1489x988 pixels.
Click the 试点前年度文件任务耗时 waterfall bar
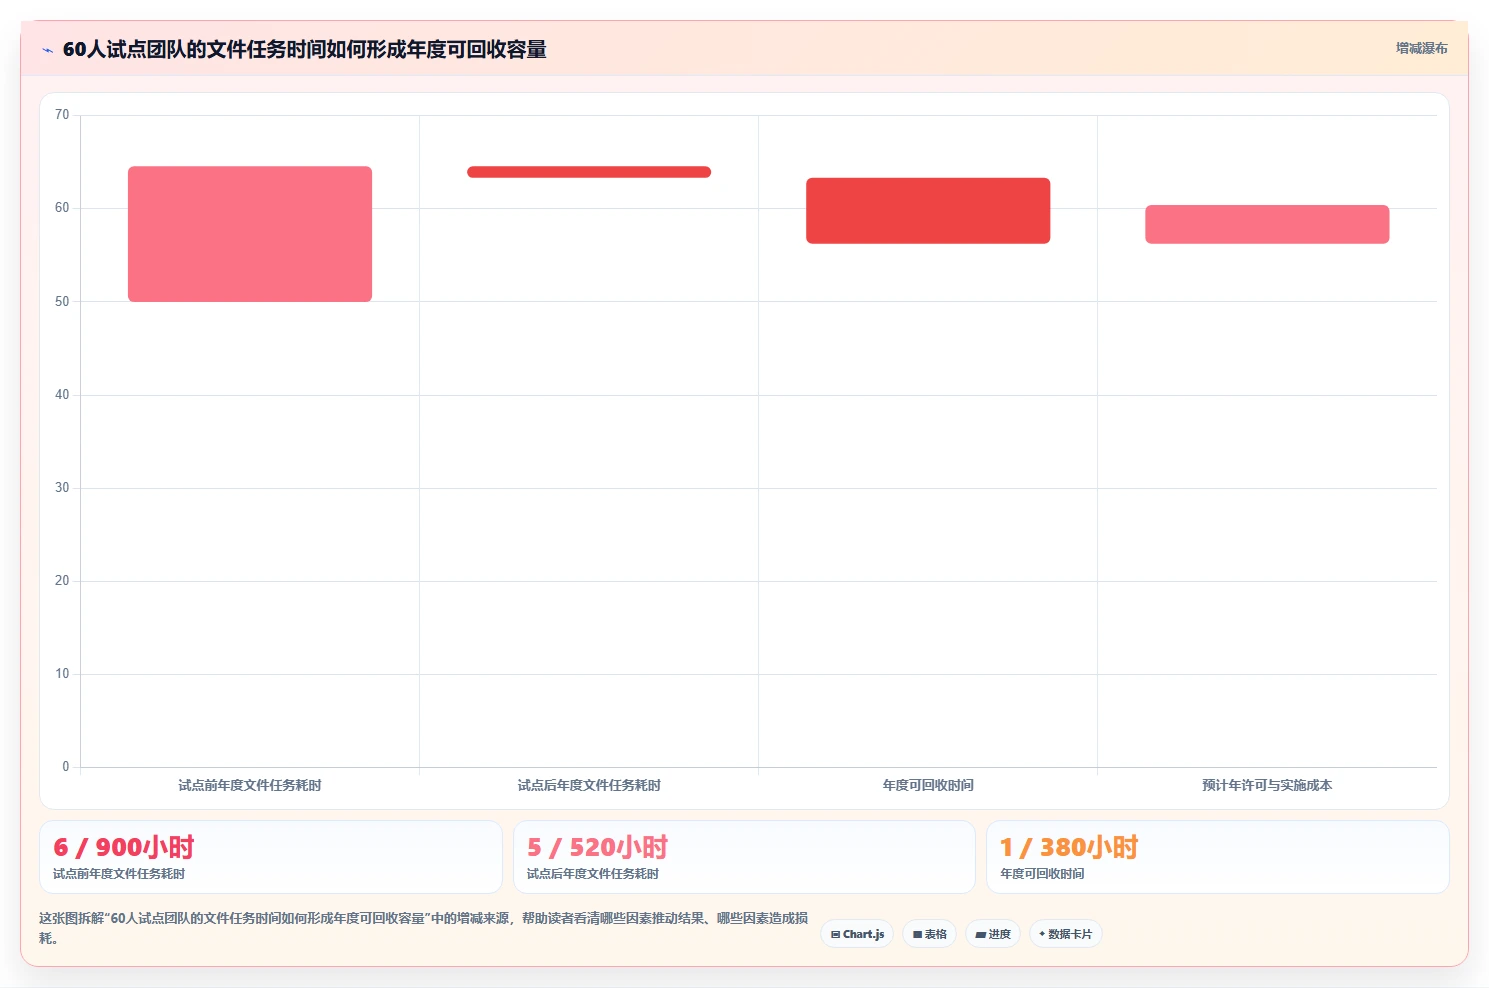click(250, 234)
